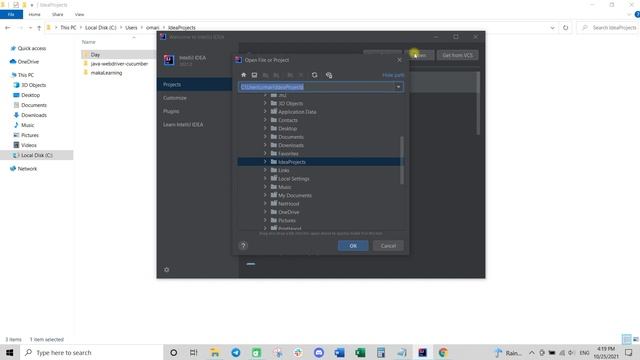The width and height of the screenshot is (640, 360).
Task: Click the Hide path link
Action: click(393, 75)
